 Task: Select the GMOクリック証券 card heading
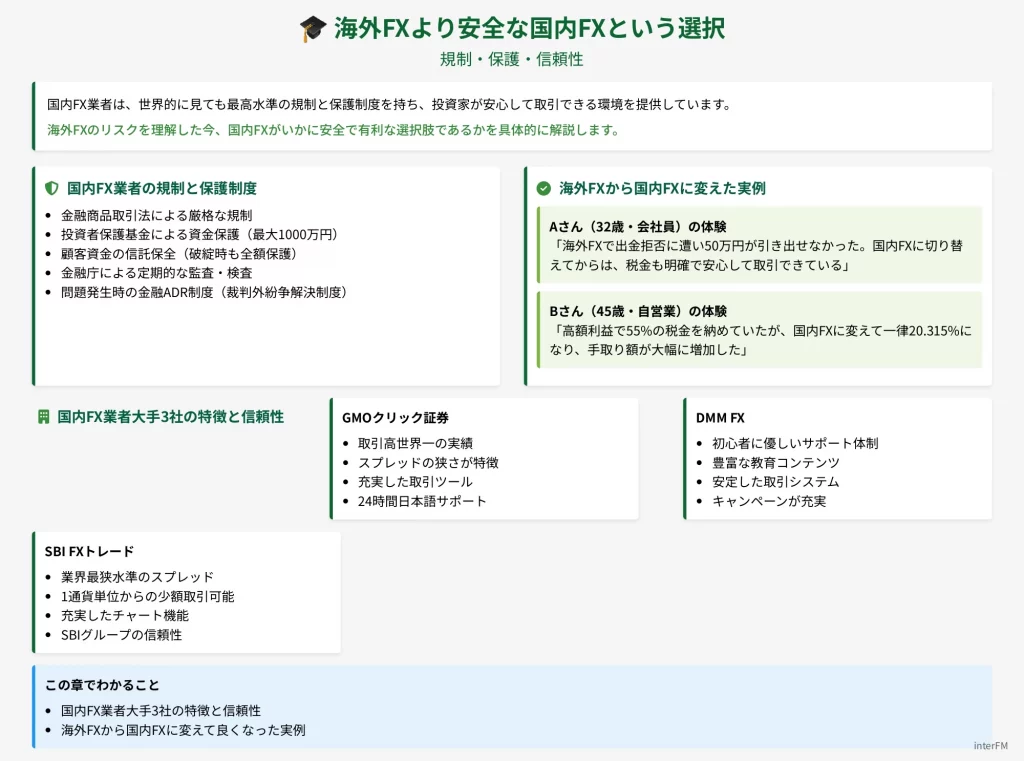coord(395,418)
